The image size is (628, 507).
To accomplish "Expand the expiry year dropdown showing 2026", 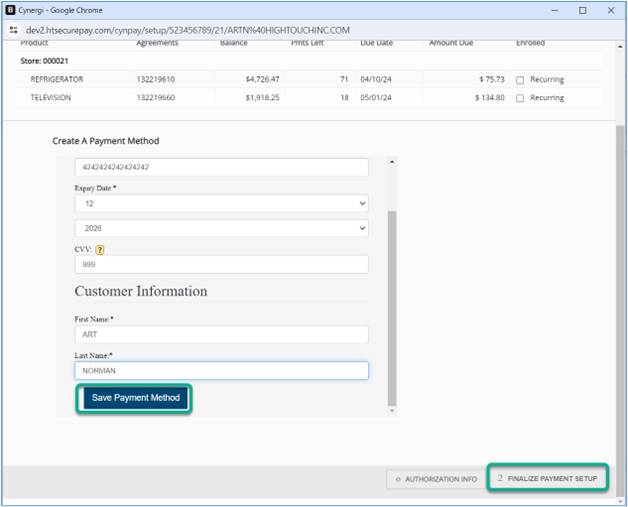I will (x=221, y=228).
